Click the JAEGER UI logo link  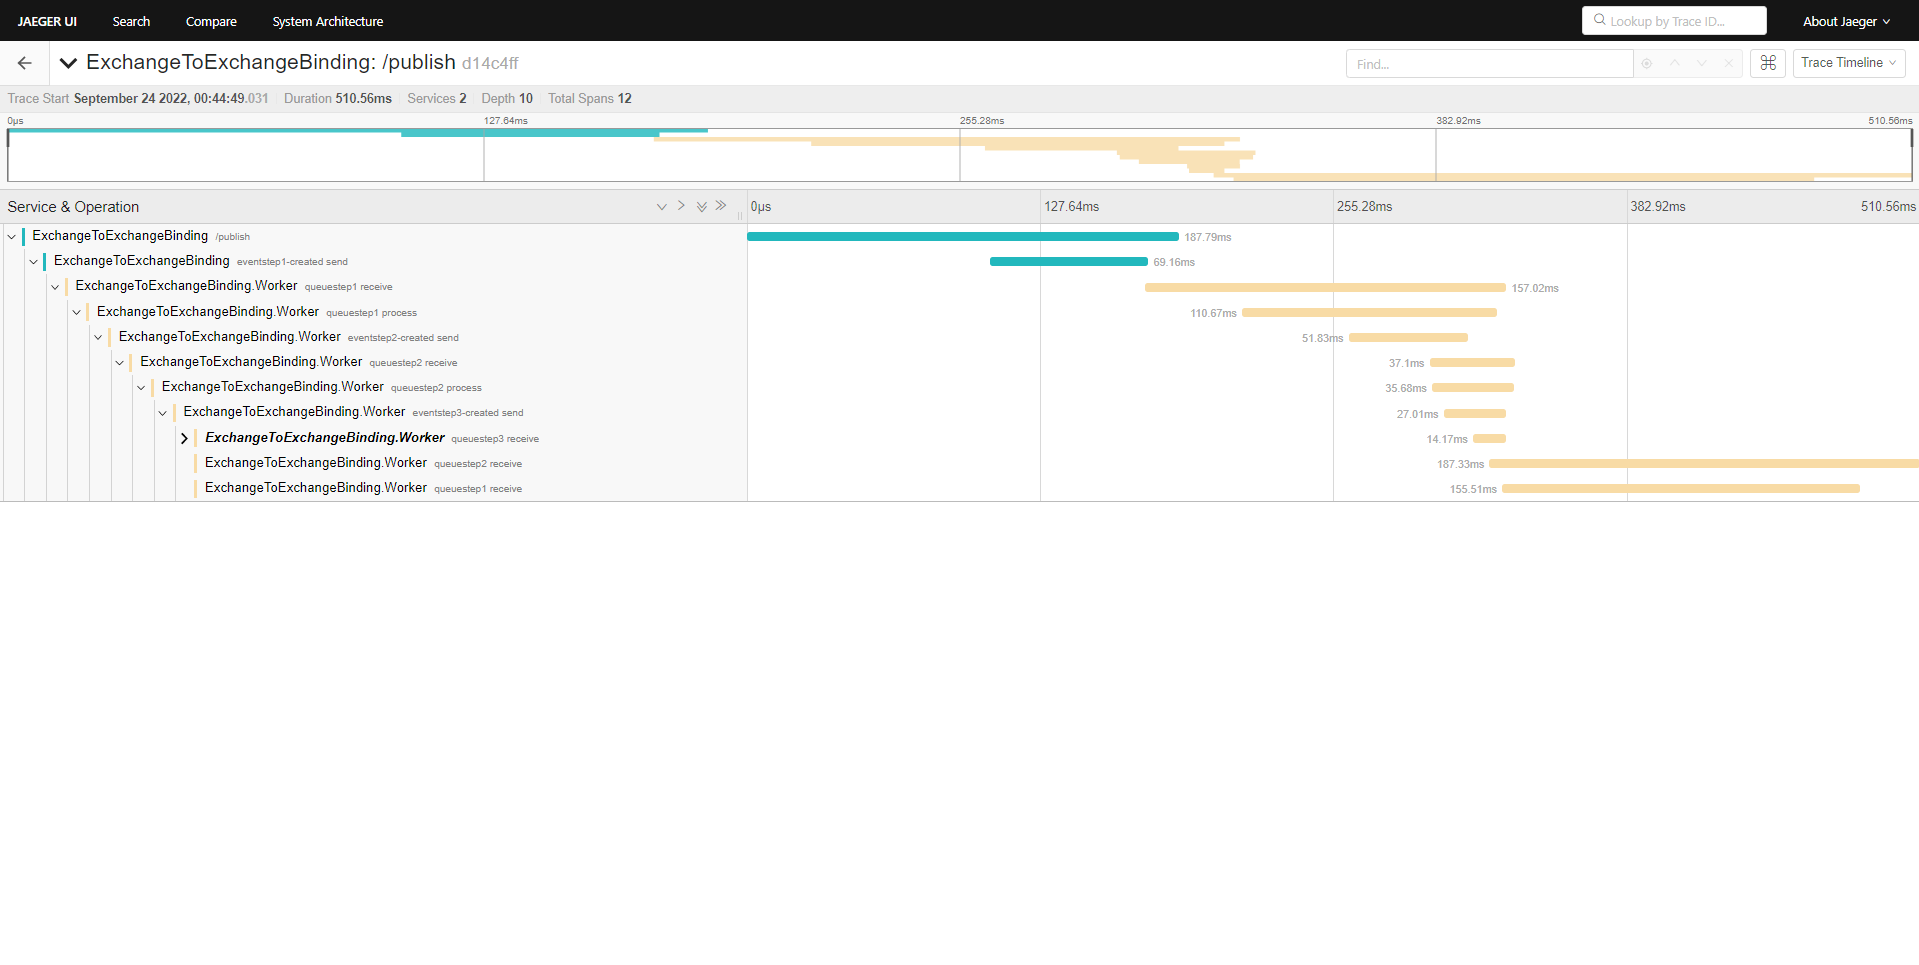pos(46,21)
